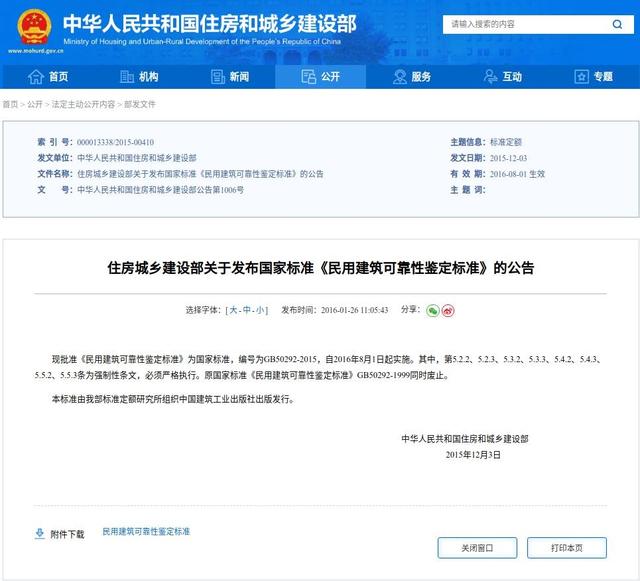Click the star icon beside 专题

tap(581, 77)
